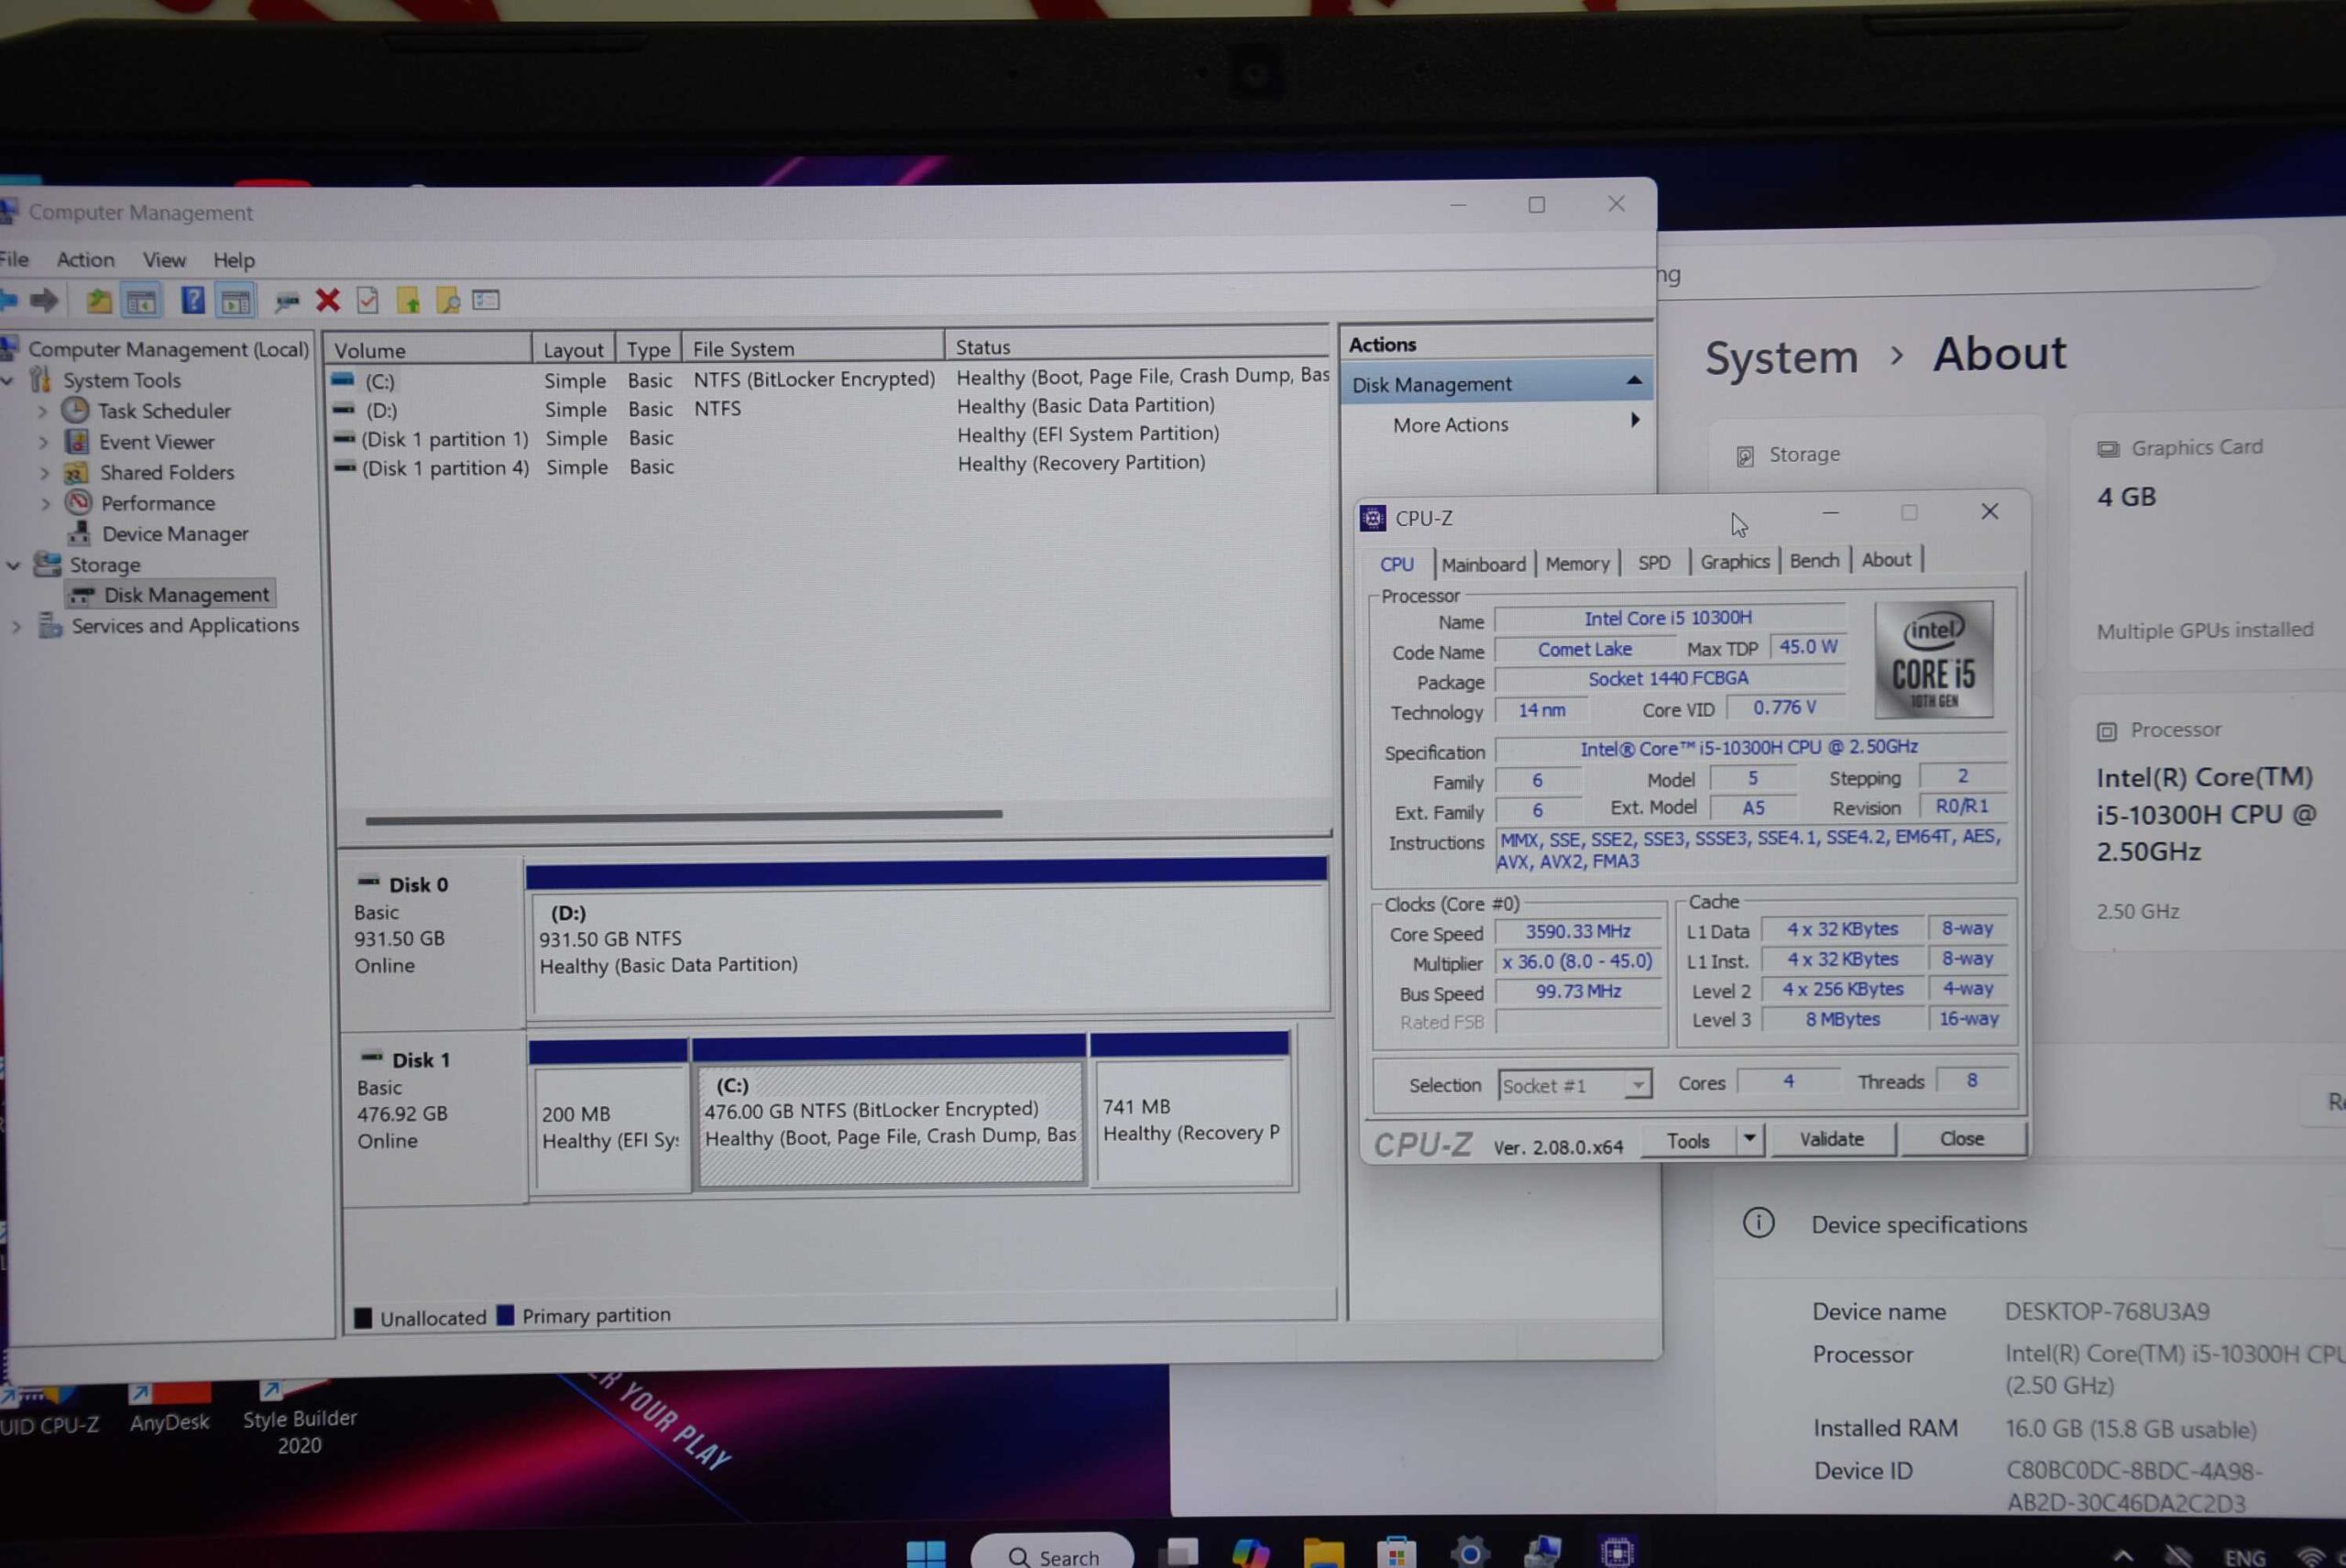Click the horizontal scrollbar in volume list
Viewport: 2346px width, 1568px height.
point(683,816)
